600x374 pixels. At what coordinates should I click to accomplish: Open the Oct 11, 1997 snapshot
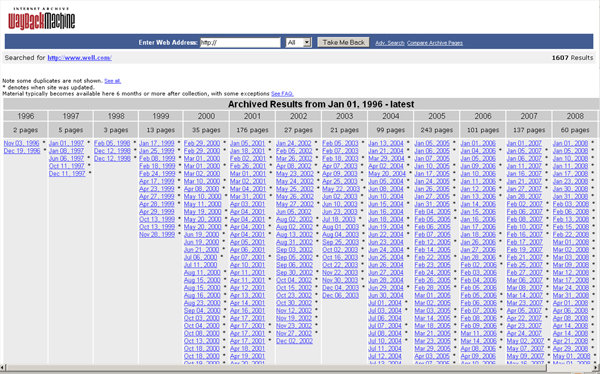click(67, 166)
